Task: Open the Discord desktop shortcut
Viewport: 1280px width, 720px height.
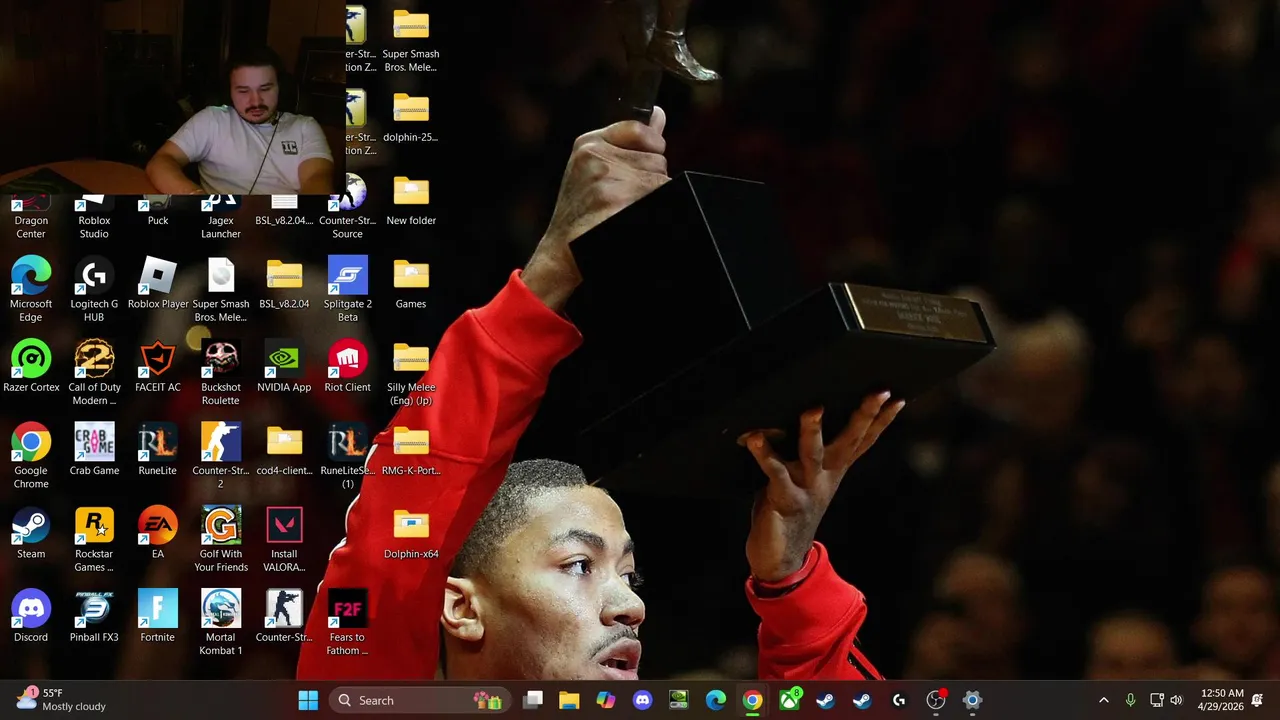Action: click(x=31, y=617)
